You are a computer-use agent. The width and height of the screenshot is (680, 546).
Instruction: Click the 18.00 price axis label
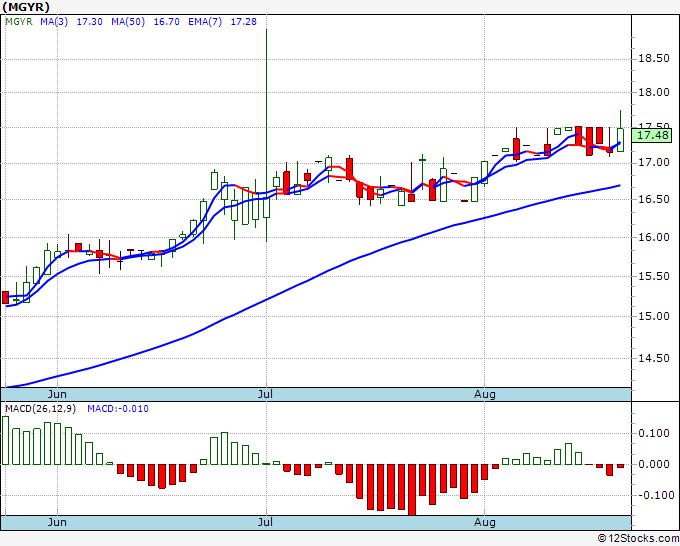[654, 92]
